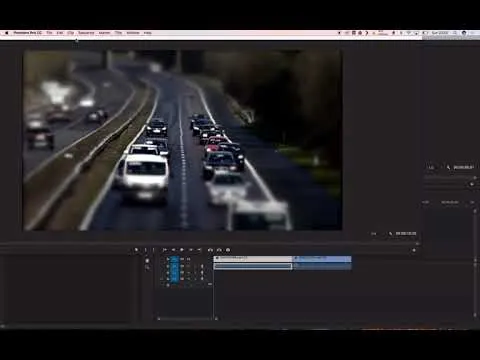Step forward one frame
Image resolution: width=480 pixels, height=360 pixels.
coord(191,250)
